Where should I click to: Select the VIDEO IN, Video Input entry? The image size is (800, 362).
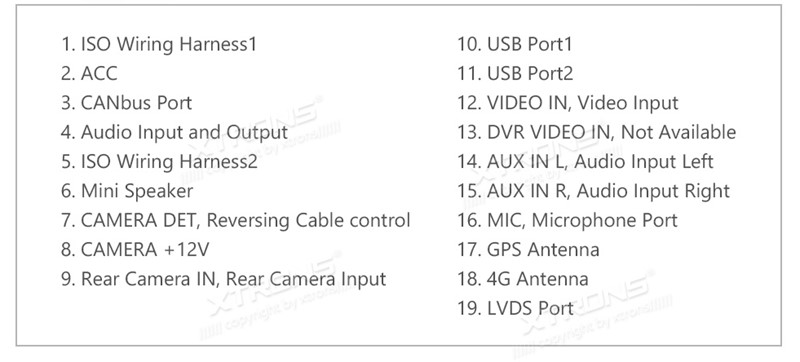point(567,103)
